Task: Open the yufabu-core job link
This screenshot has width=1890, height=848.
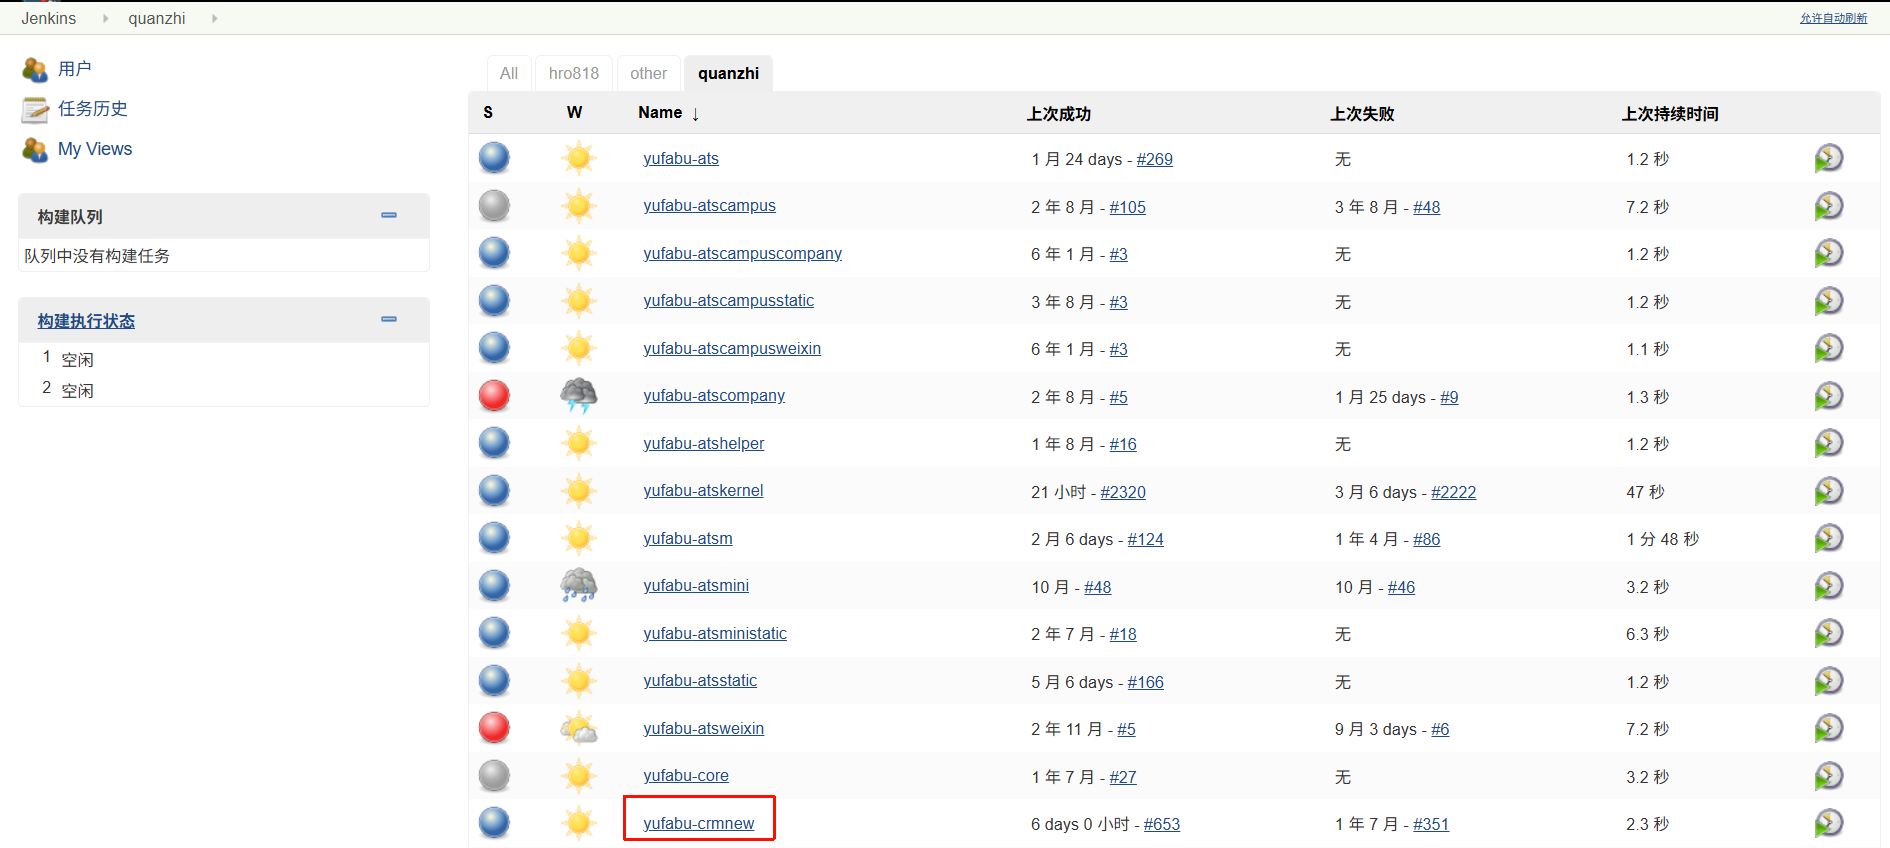Action: [686, 775]
